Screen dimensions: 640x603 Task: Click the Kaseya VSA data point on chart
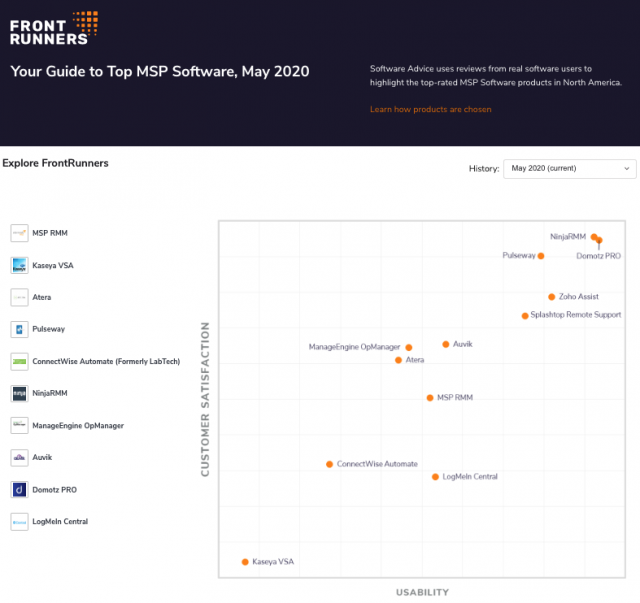click(x=245, y=562)
